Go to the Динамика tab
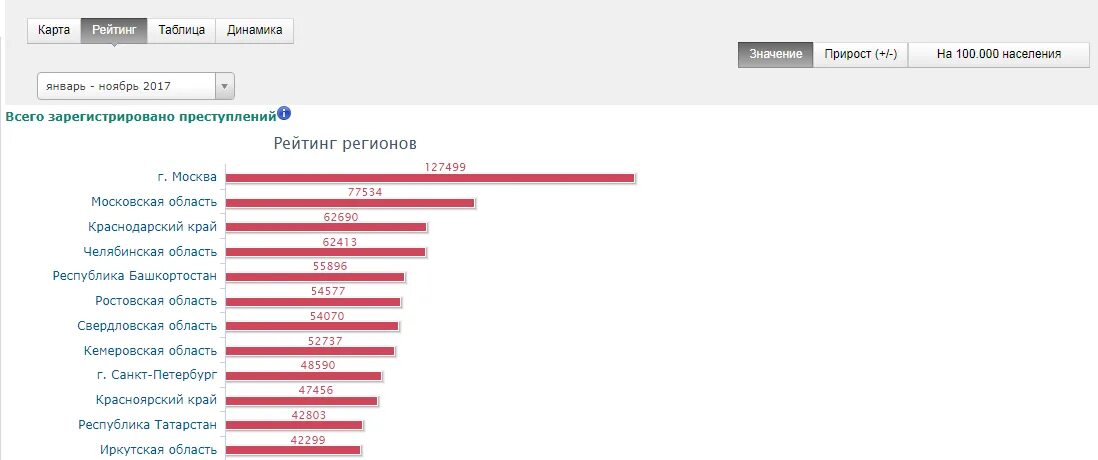1098x460 pixels. point(254,30)
